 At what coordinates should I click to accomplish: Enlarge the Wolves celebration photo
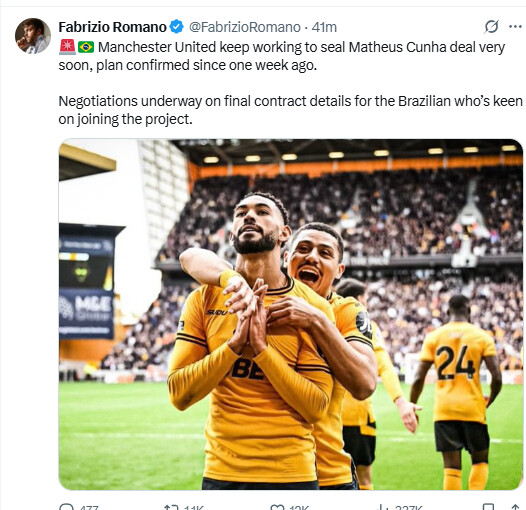click(x=291, y=314)
